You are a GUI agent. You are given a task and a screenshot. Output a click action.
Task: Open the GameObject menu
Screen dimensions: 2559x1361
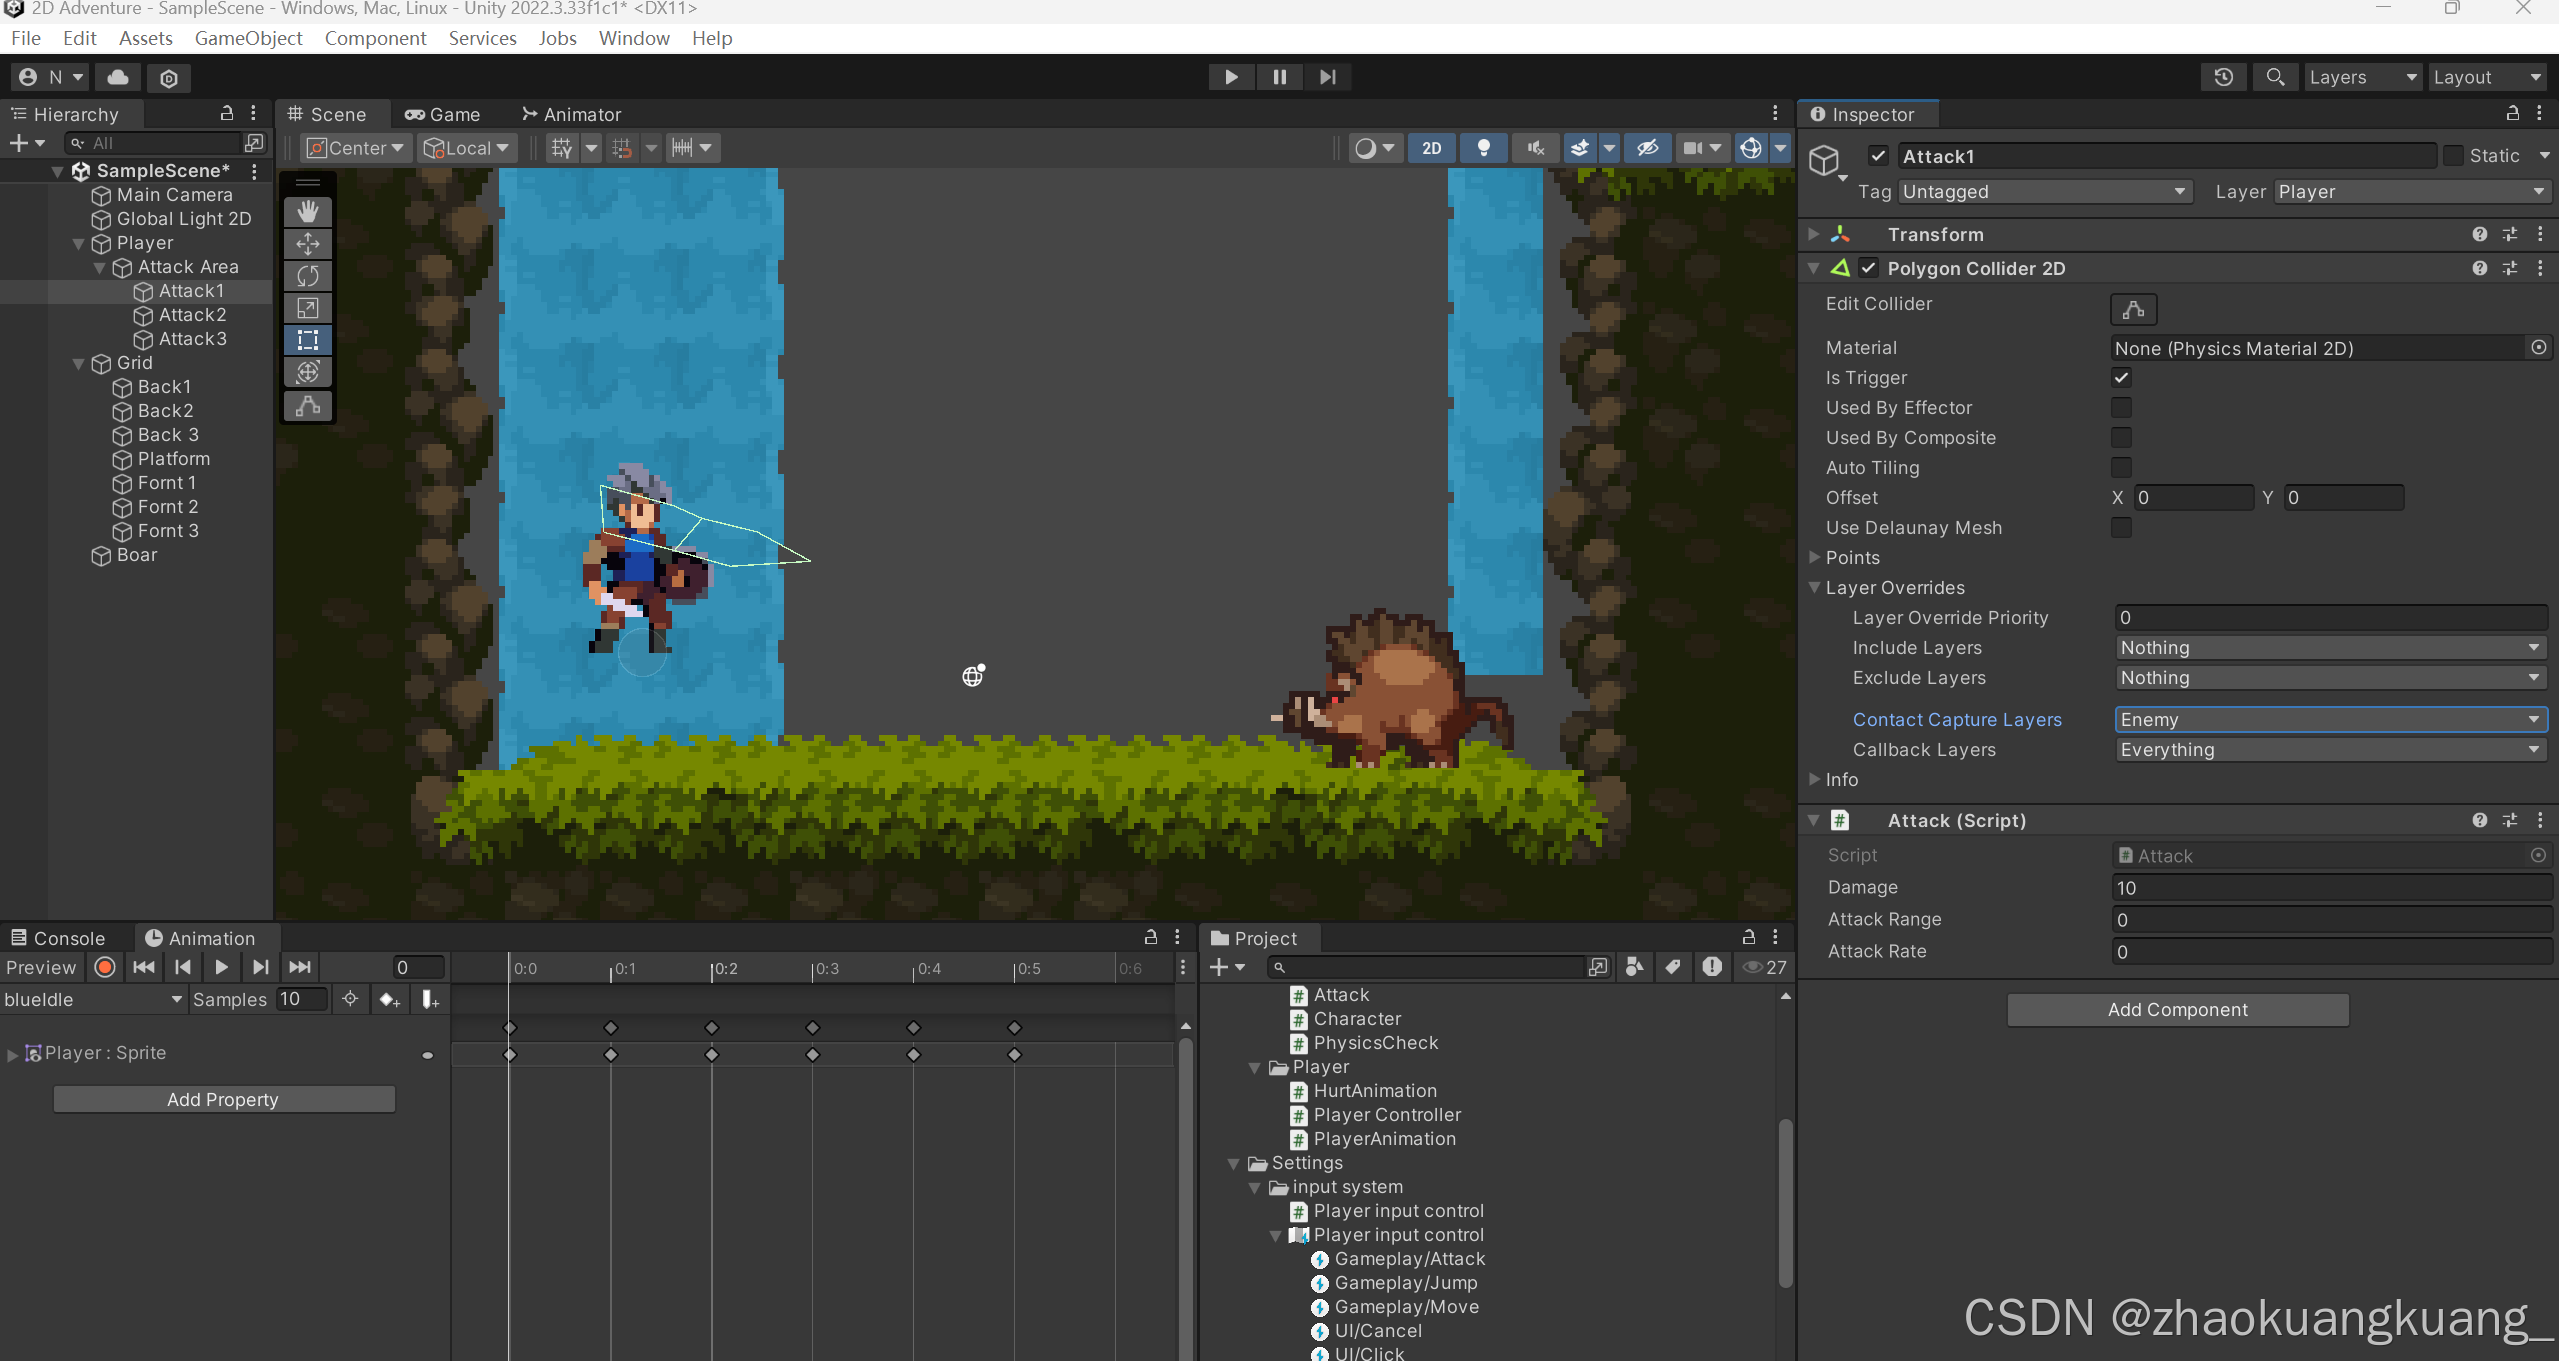(248, 38)
